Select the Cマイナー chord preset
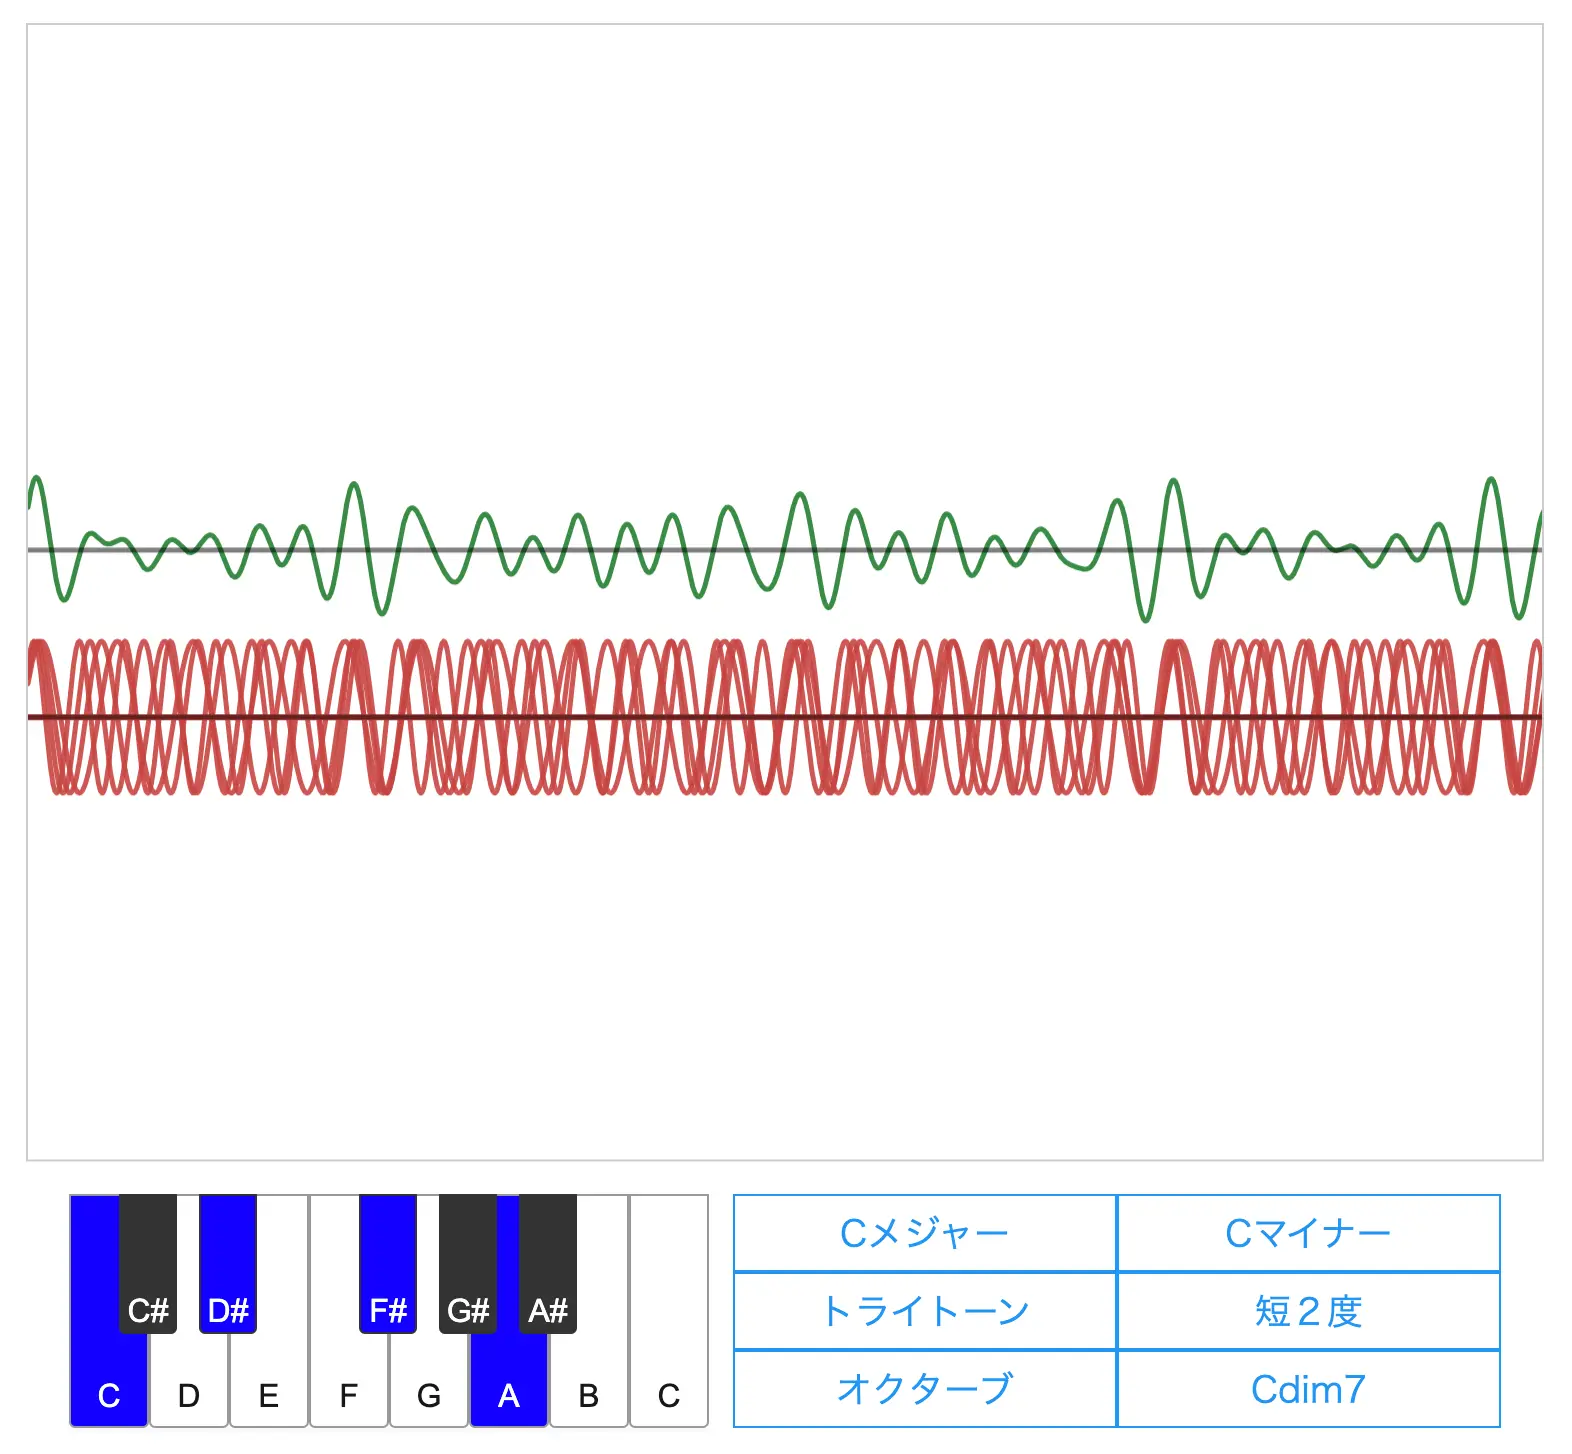The image size is (1572, 1454). 1308,1233
